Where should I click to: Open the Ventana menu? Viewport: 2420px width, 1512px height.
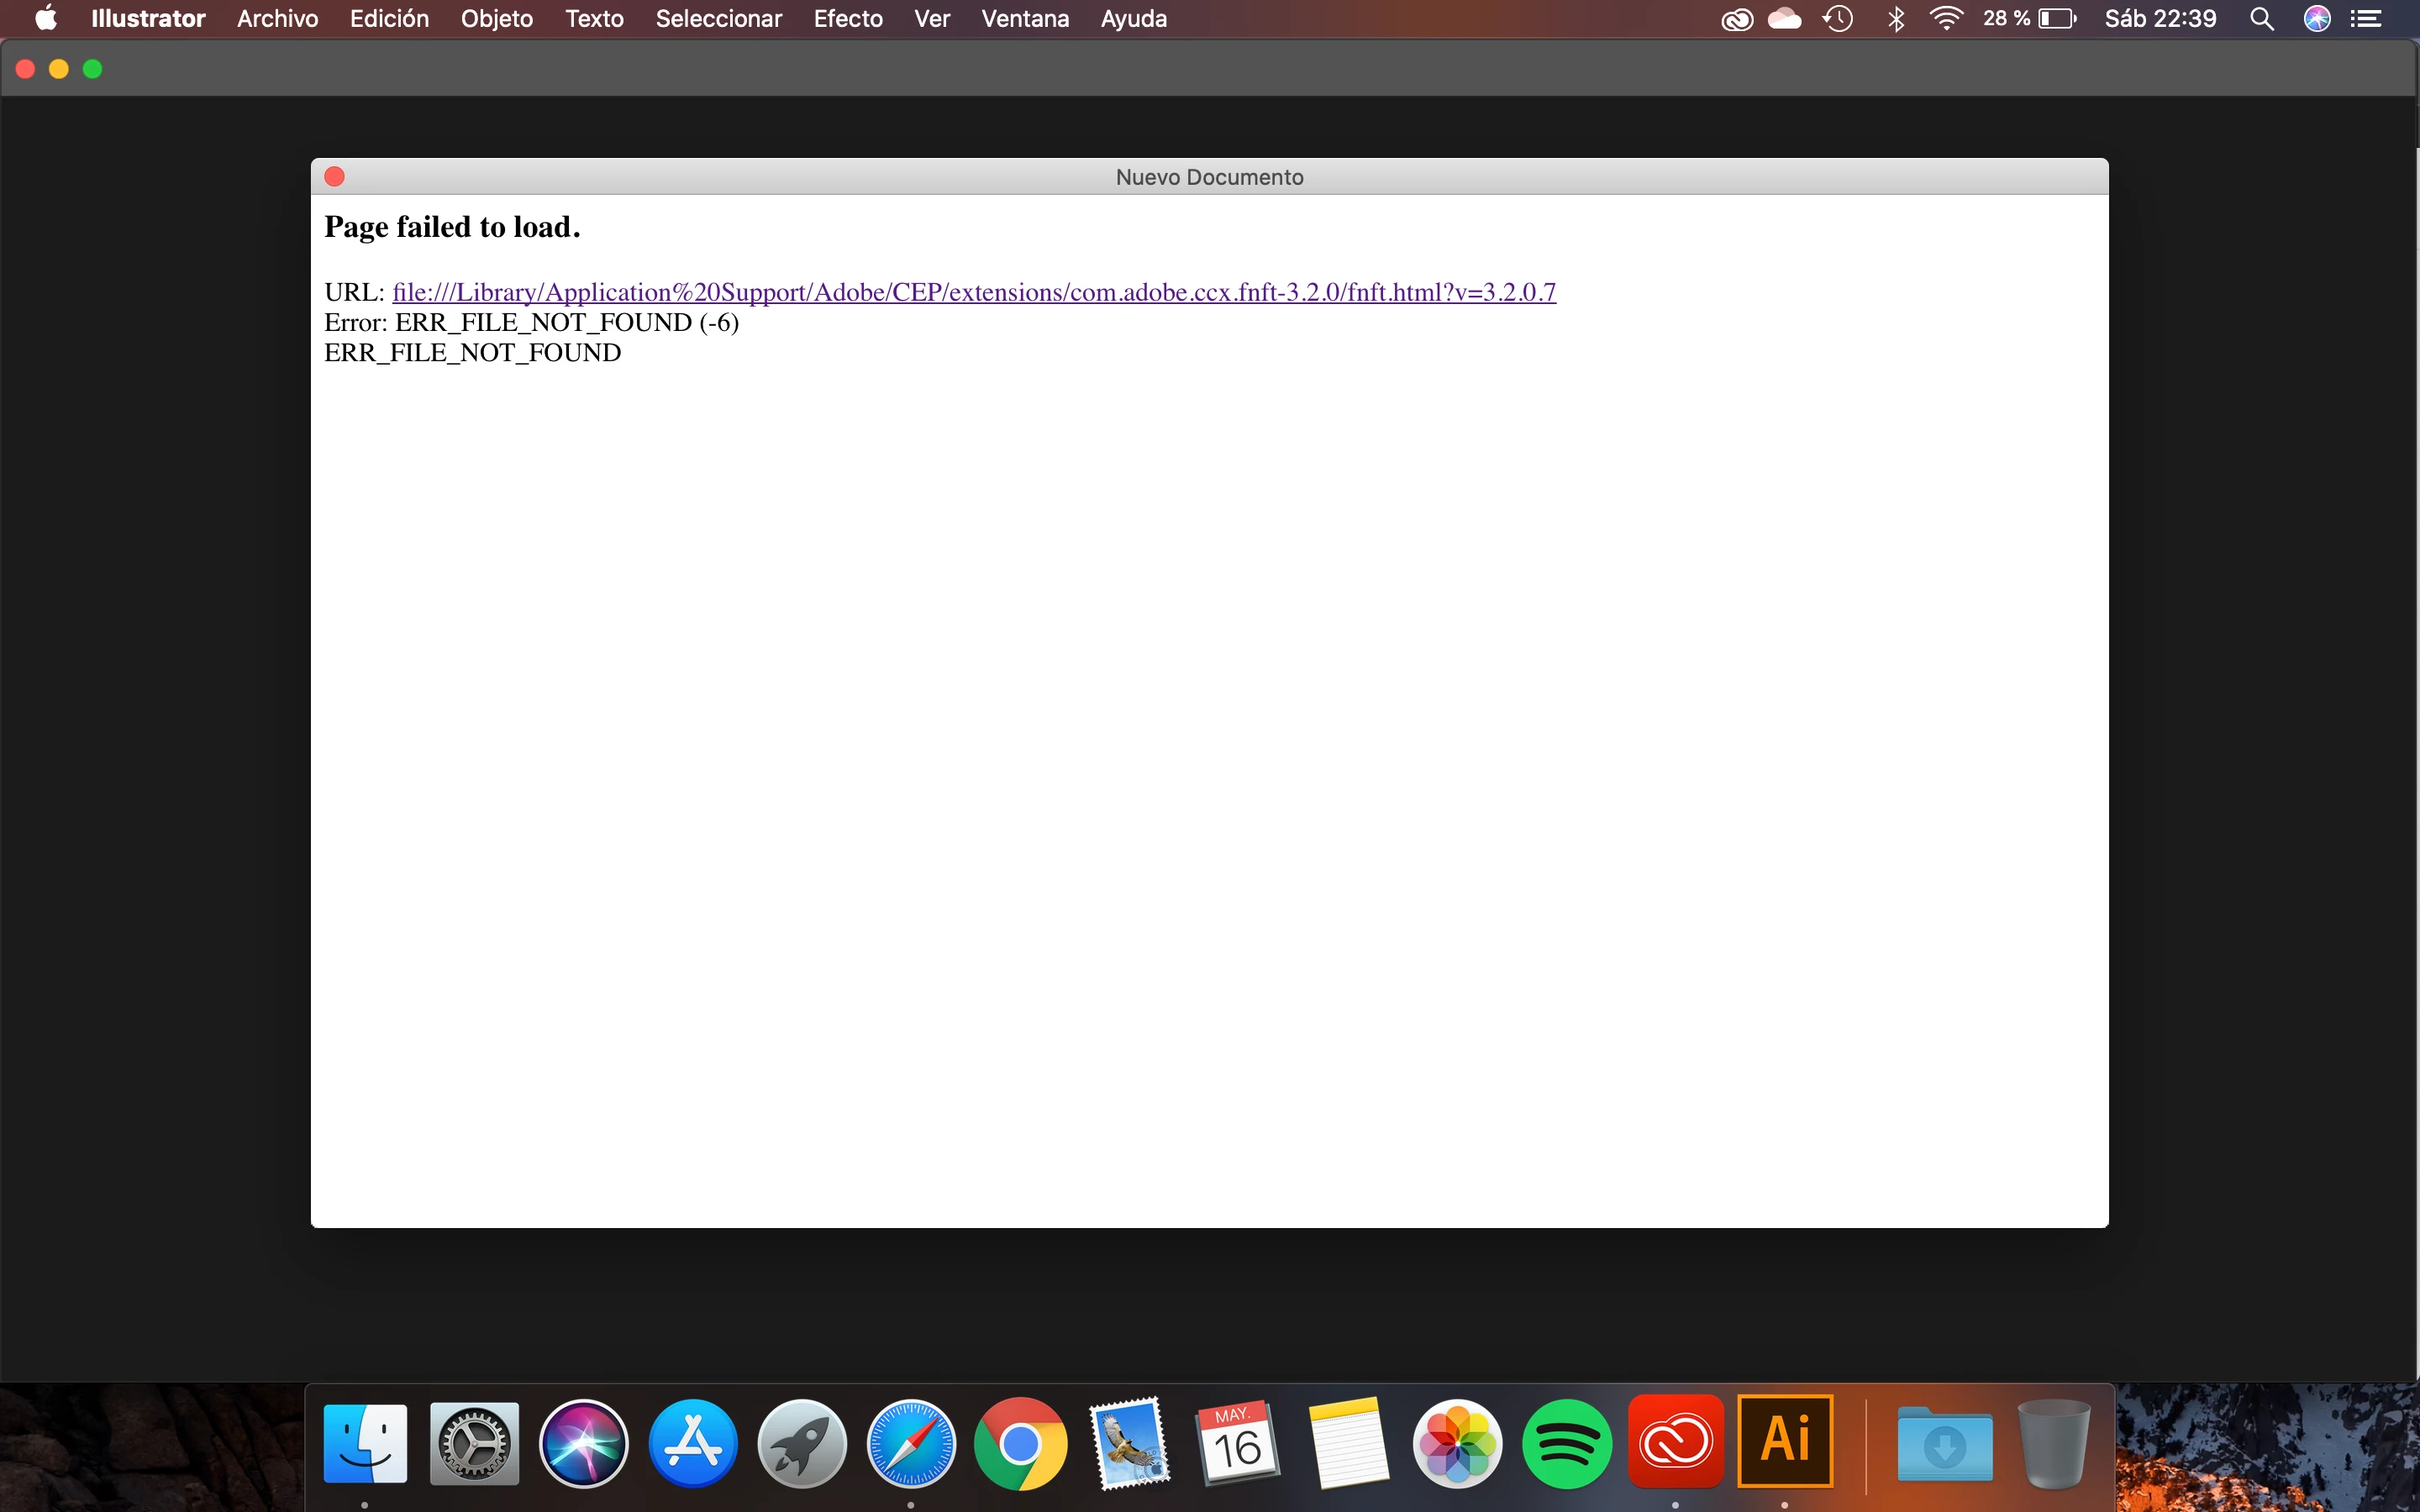(1025, 19)
